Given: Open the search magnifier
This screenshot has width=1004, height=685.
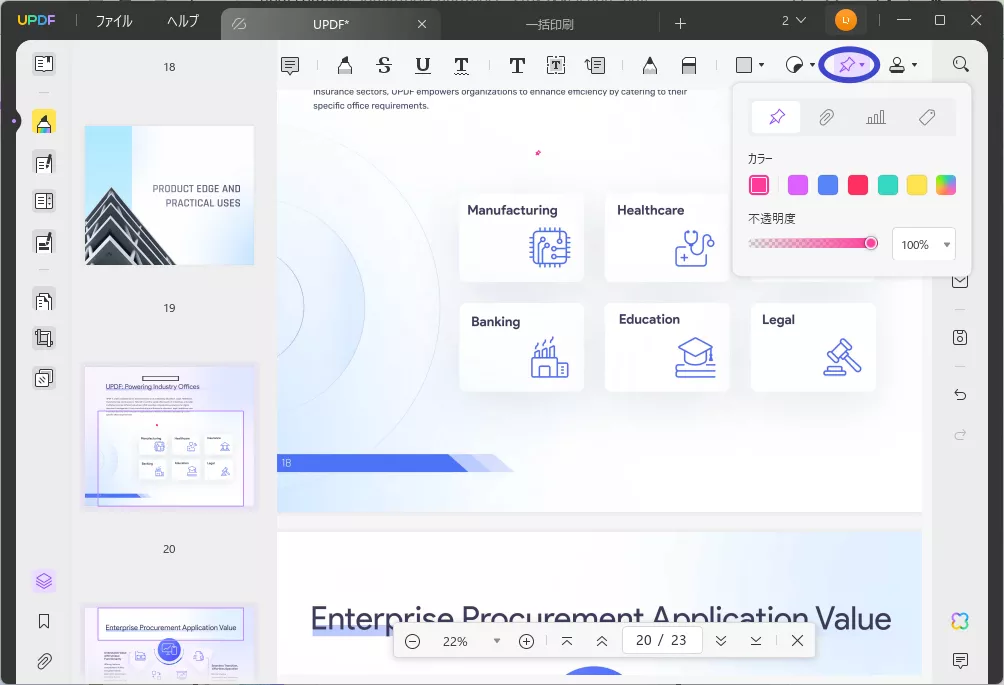Looking at the screenshot, I should click(x=960, y=64).
